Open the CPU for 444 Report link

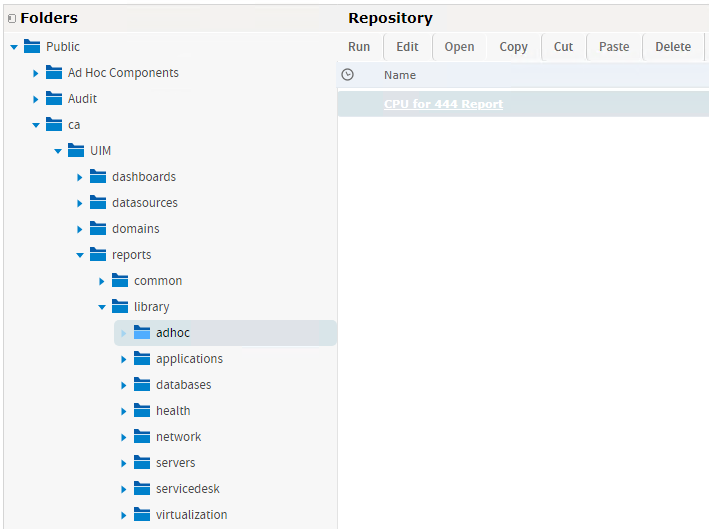(x=443, y=104)
